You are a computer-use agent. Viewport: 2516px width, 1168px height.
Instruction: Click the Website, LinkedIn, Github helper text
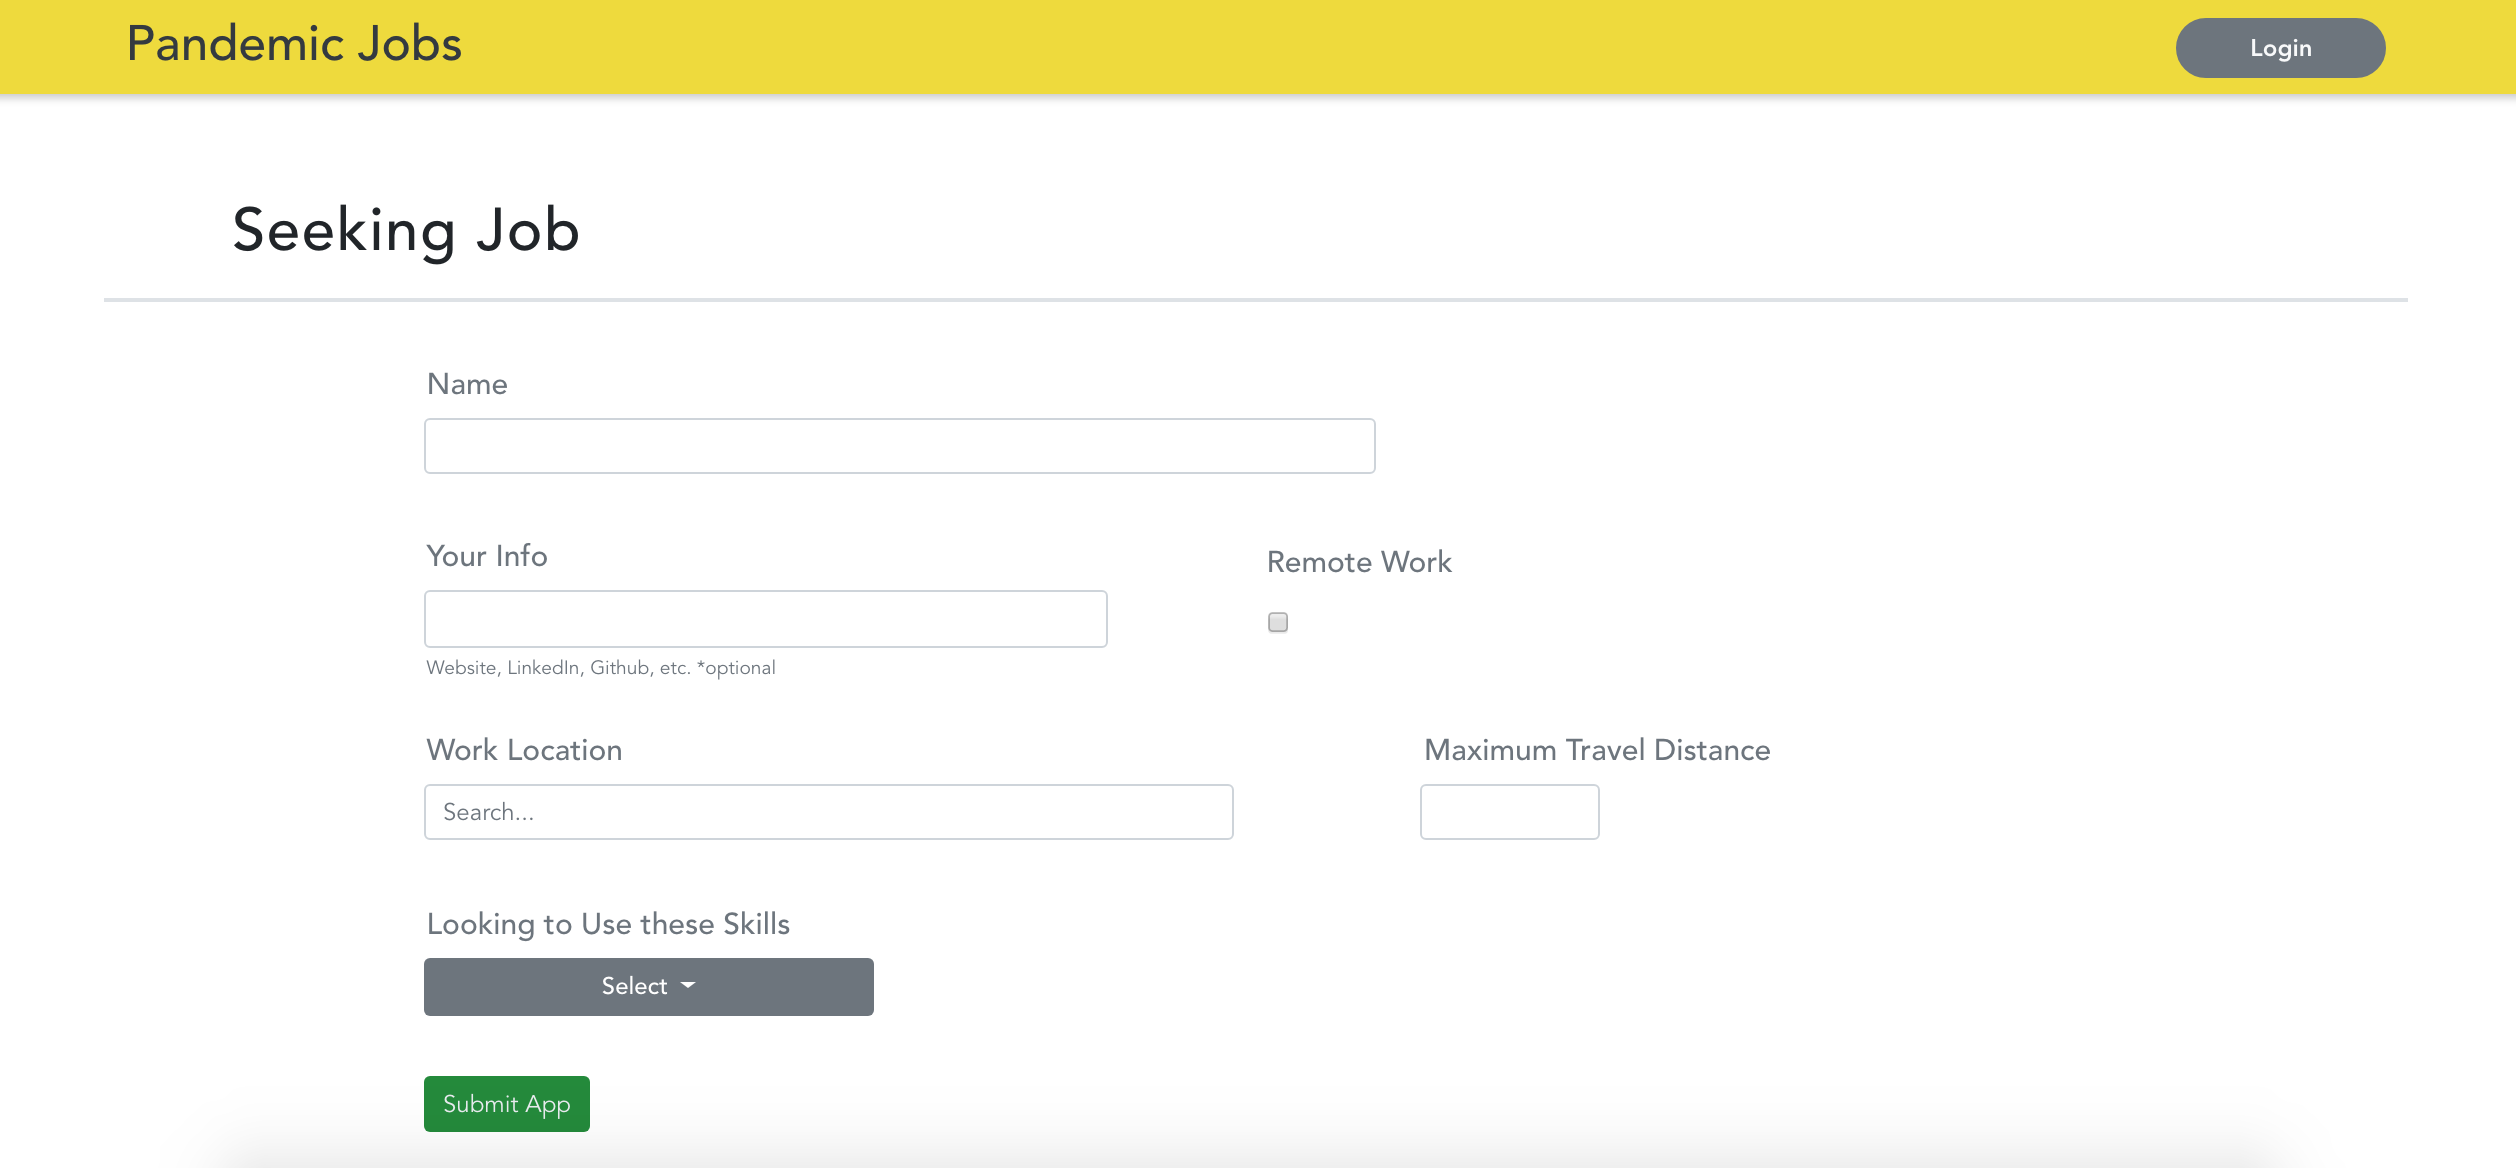tap(600, 668)
